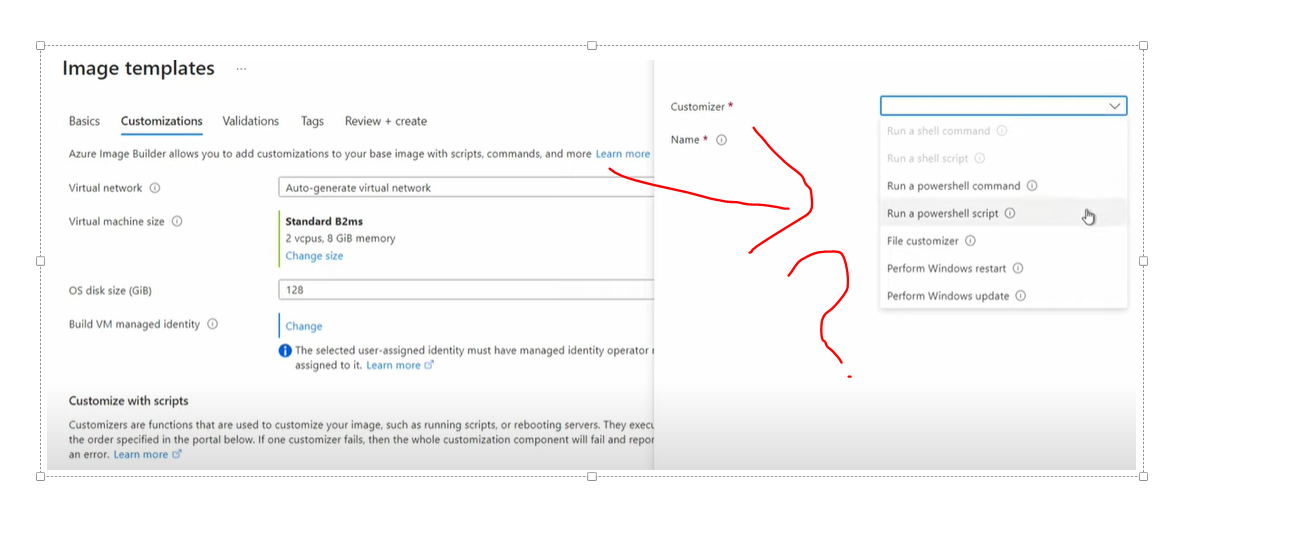The image size is (1315, 542).
Task: Click the Customizer dropdown chevron arrow
Action: click(x=1114, y=106)
